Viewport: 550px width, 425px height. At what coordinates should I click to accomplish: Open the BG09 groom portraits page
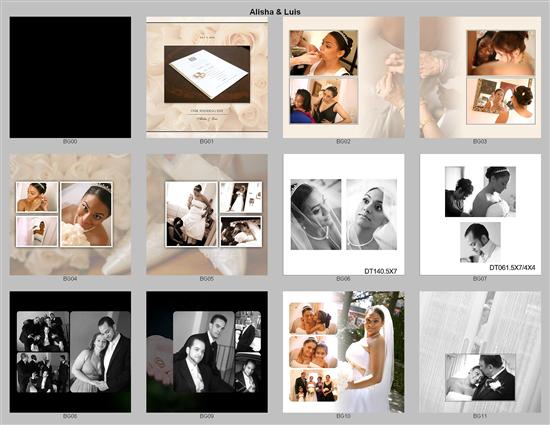(x=207, y=352)
